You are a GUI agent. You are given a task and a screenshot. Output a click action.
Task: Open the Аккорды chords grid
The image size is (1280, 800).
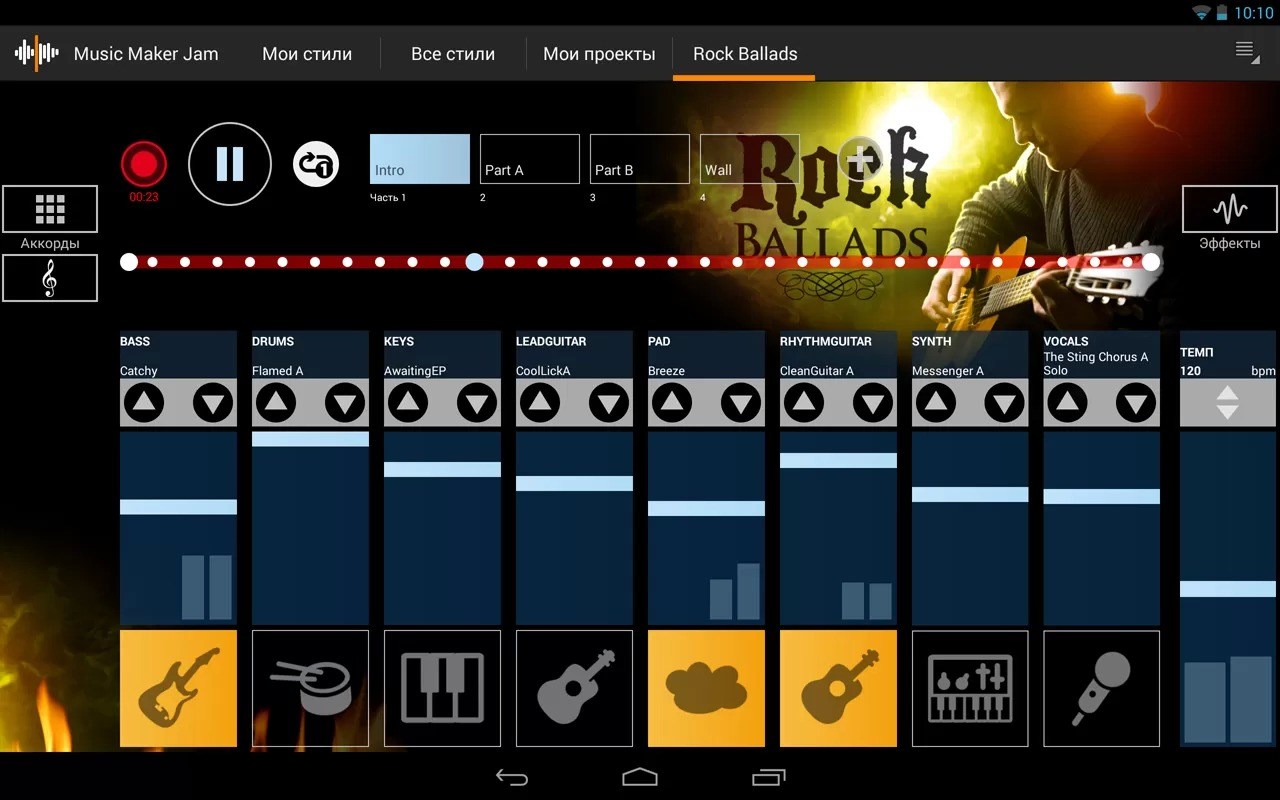coord(50,209)
